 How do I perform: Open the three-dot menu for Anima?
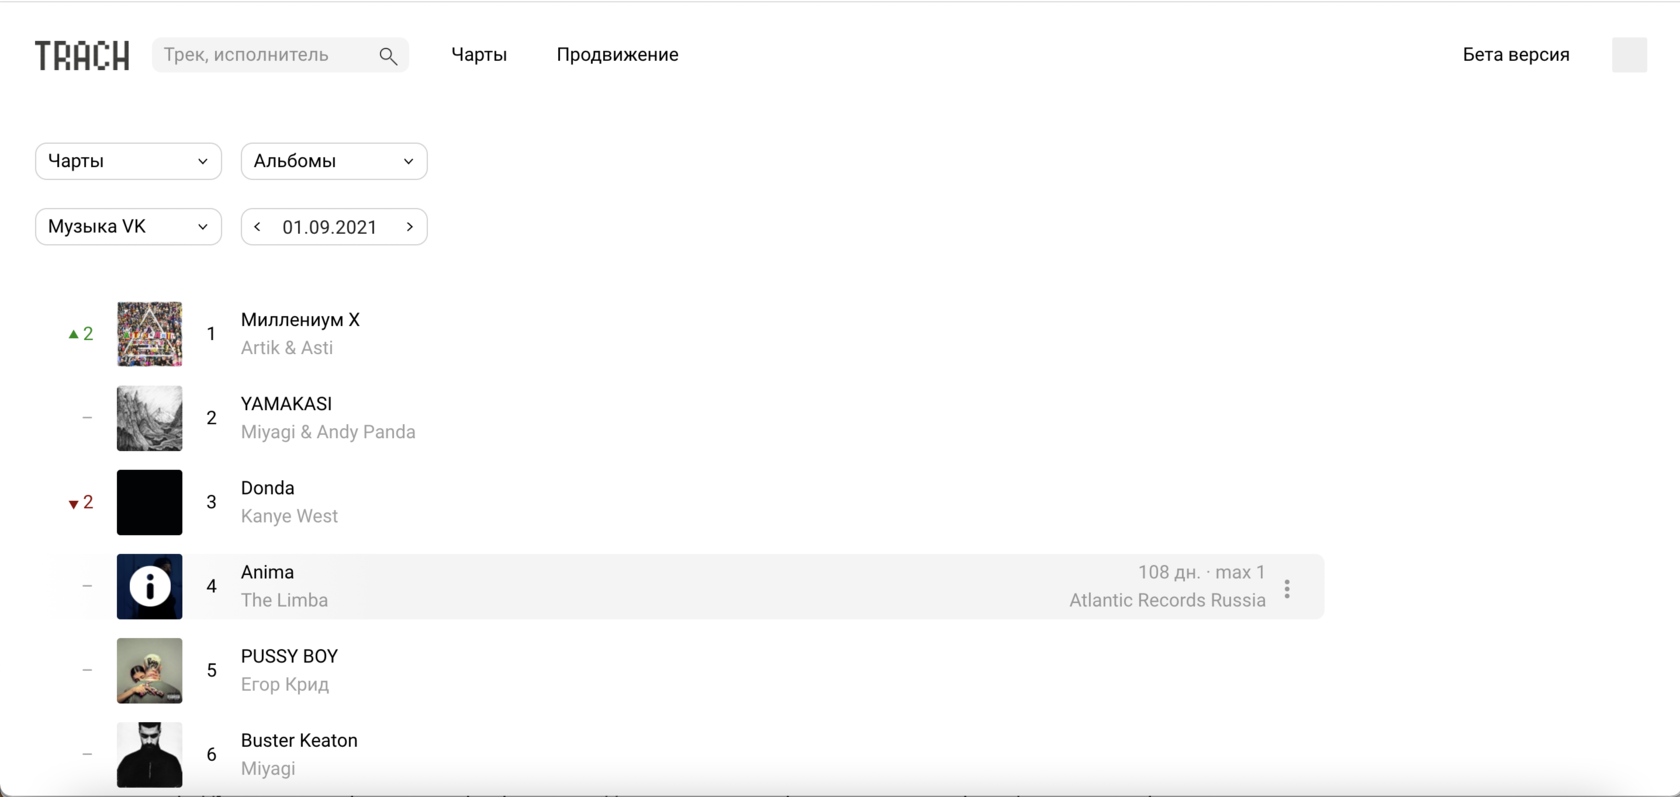(1287, 589)
